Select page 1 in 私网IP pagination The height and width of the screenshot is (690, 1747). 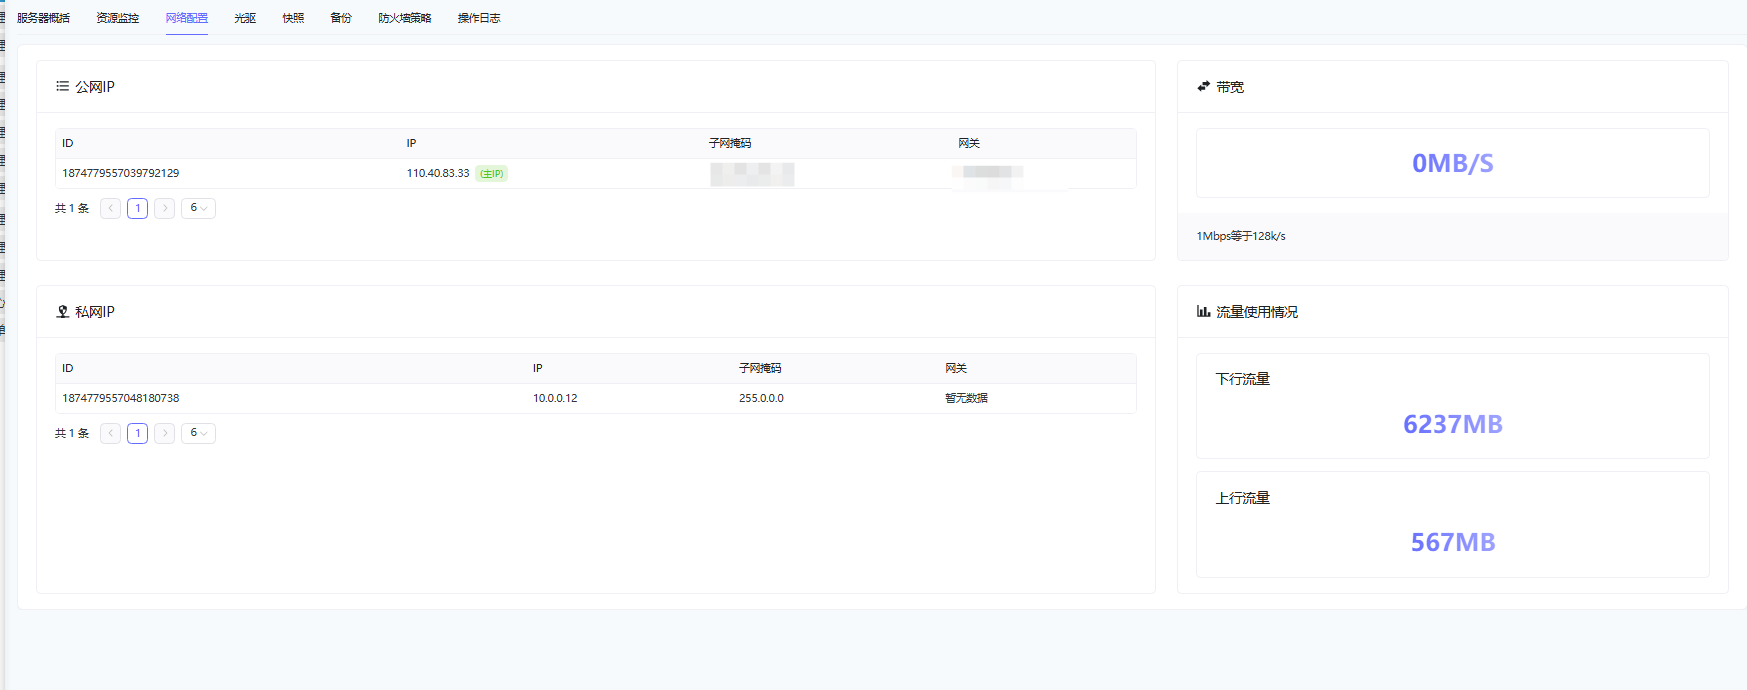[x=138, y=433]
